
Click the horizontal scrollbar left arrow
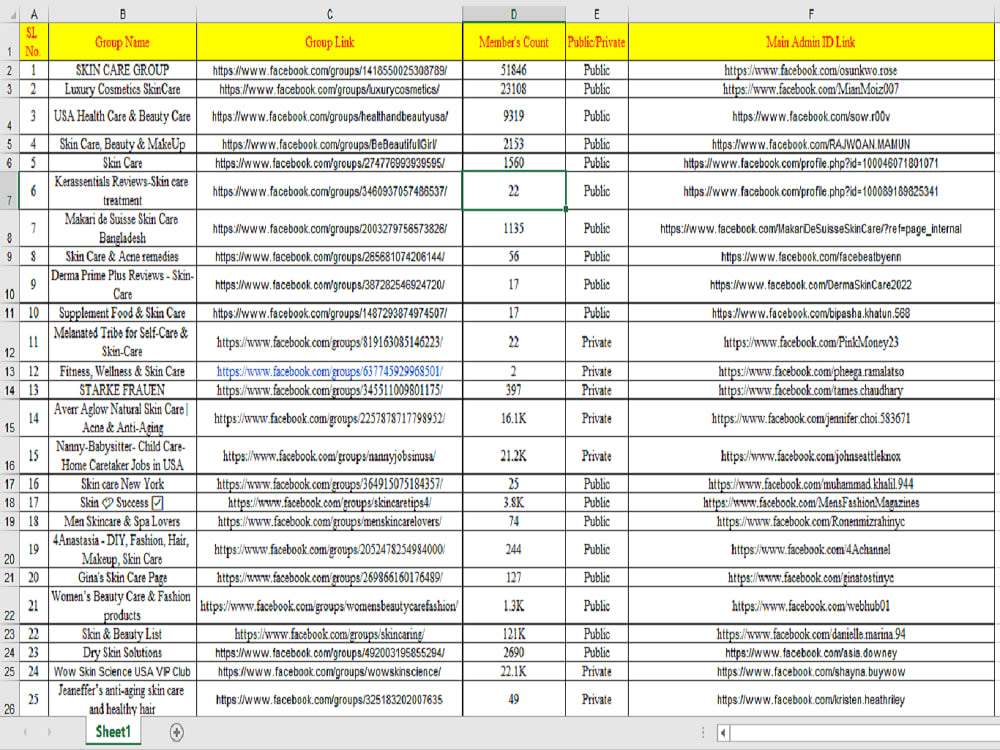click(723, 733)
